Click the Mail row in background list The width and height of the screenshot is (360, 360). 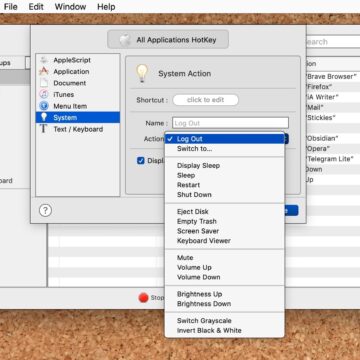click(333, 107)
